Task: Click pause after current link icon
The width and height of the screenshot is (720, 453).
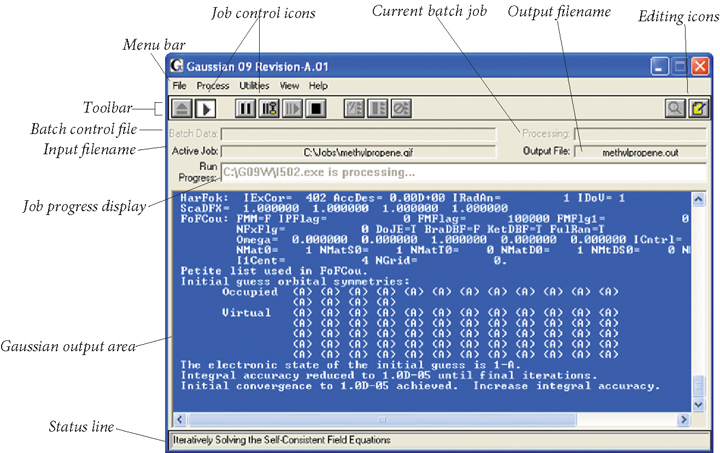Action: coord(269,108)
